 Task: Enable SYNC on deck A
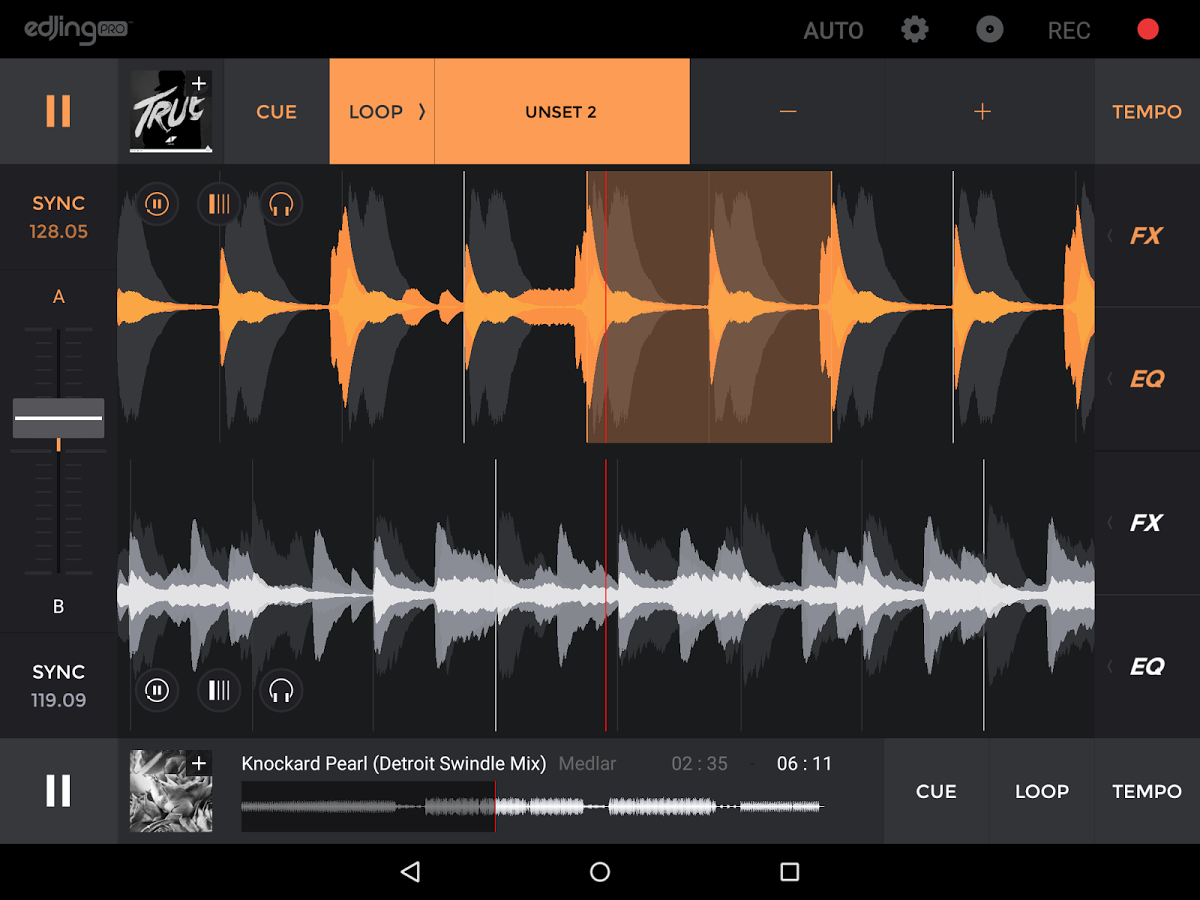coord(58,216)
